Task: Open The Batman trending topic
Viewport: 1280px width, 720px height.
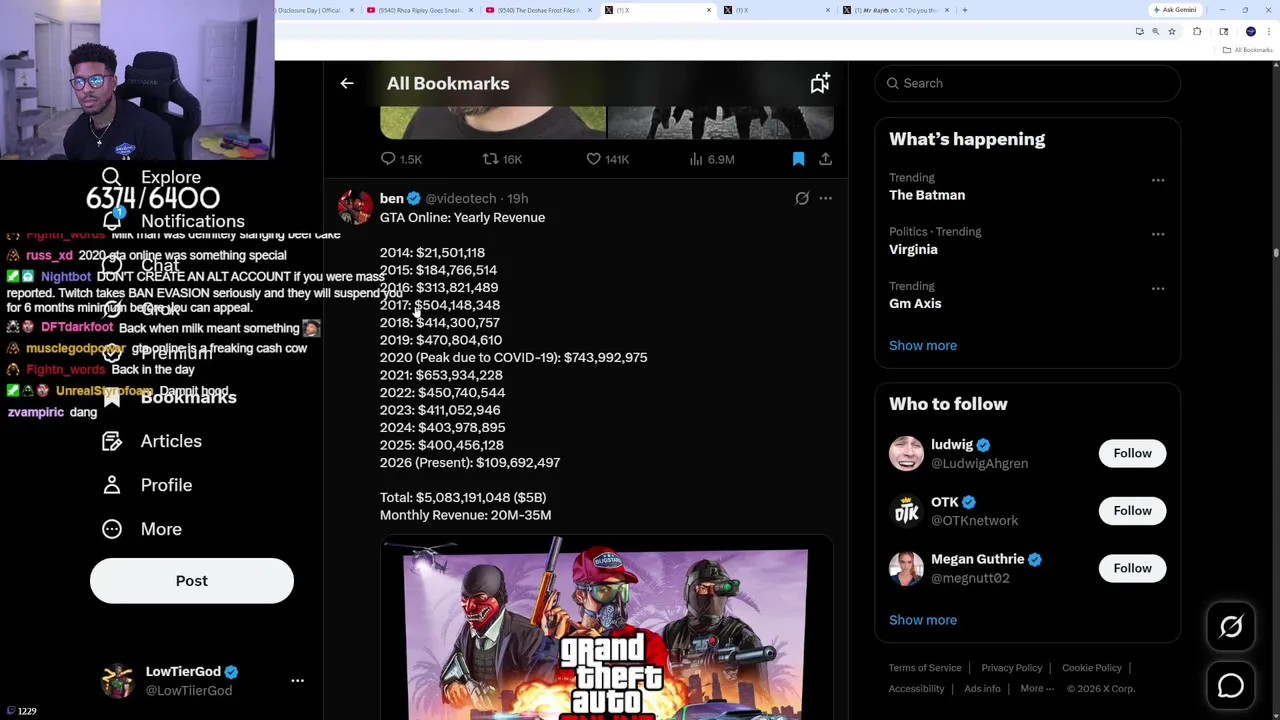Action: coord(927,195)
